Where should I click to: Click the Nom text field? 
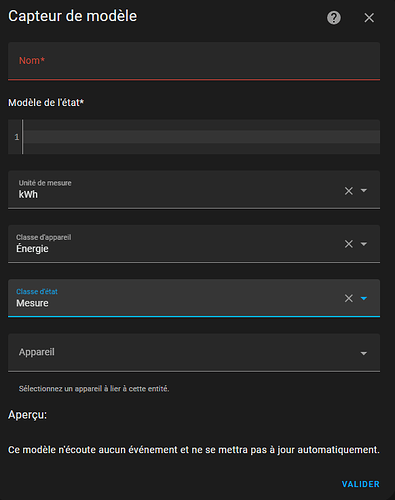194,61
